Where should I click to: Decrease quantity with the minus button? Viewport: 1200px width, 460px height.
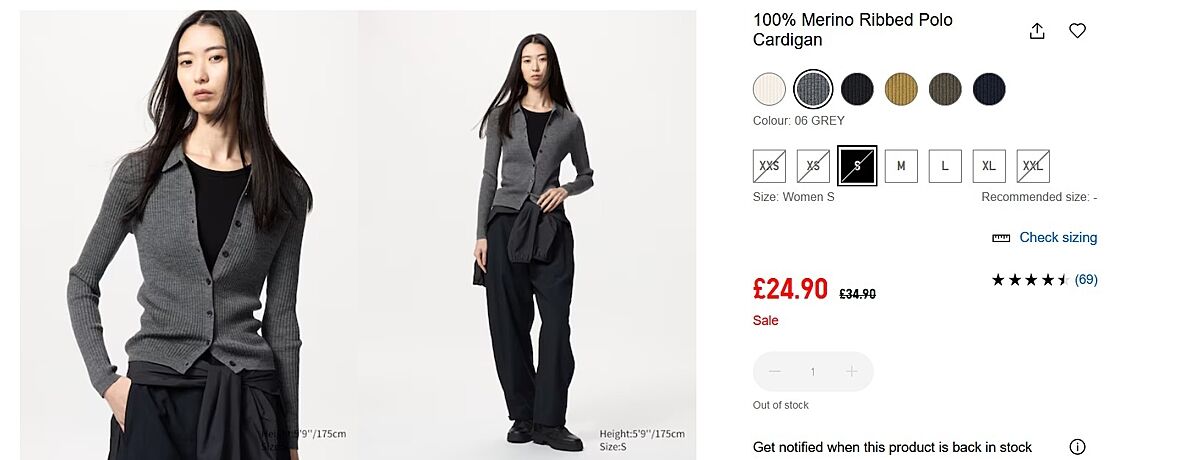point(774,372)
